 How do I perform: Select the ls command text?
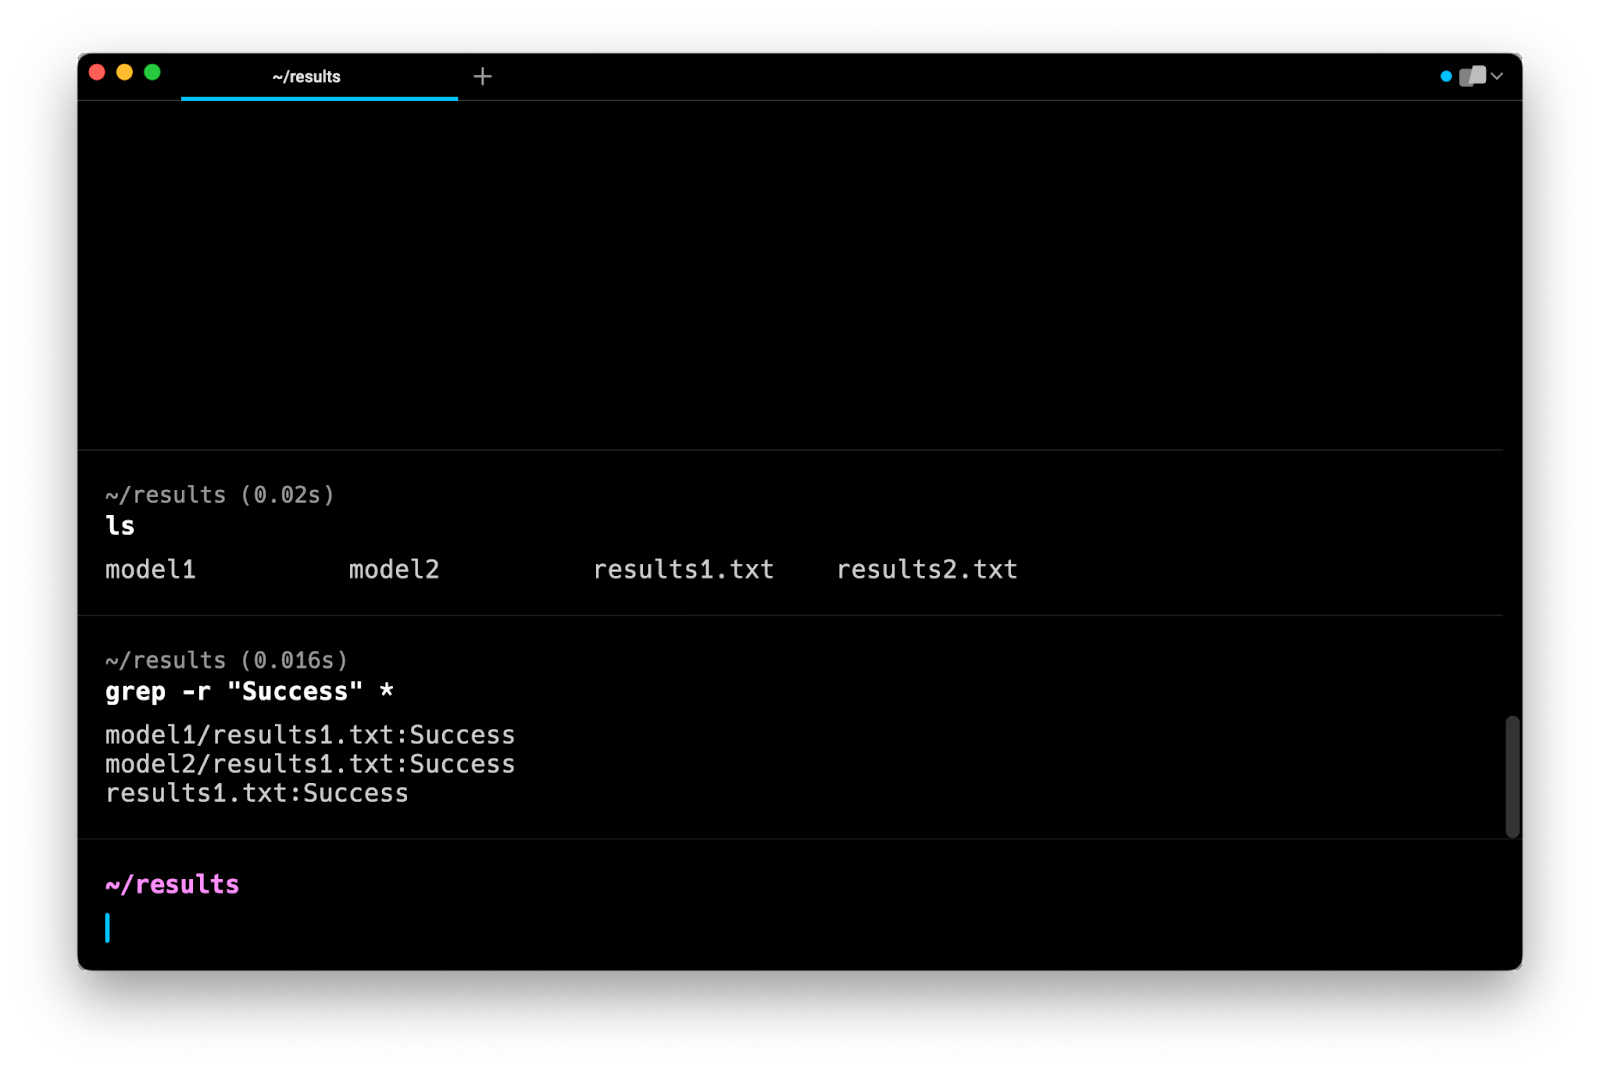click(120, 526)
